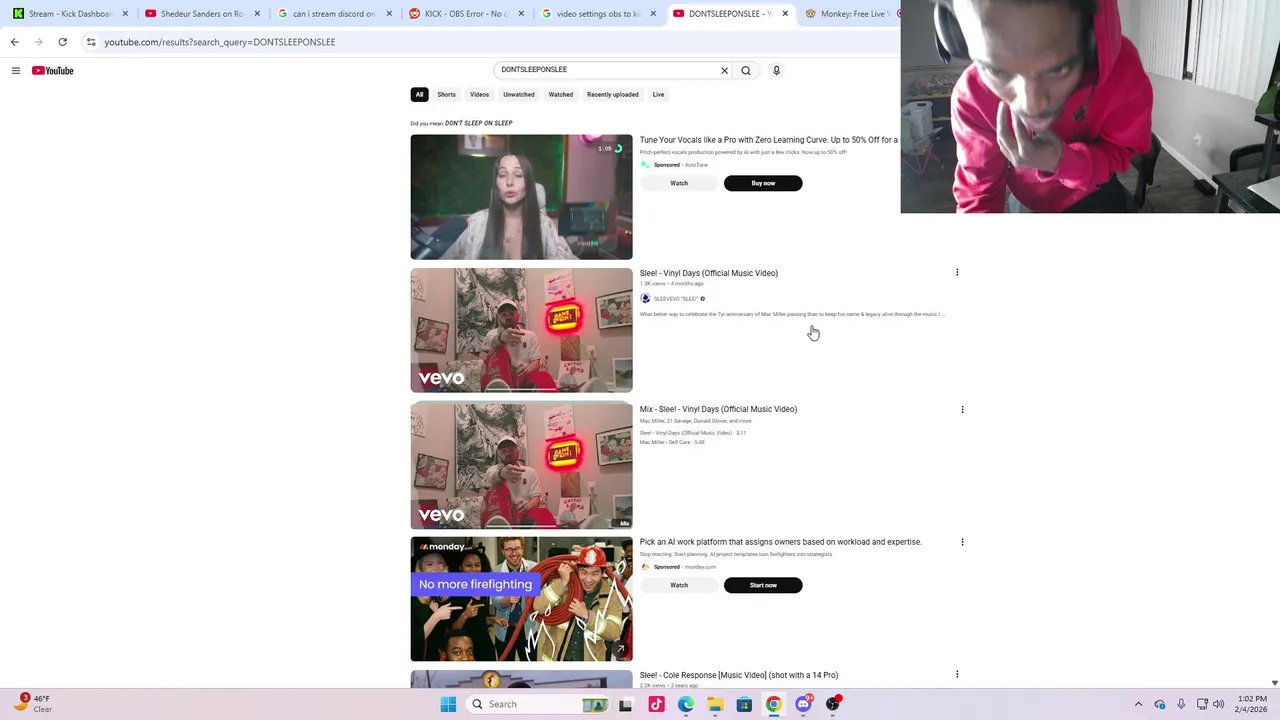Viewport: 1280px width, 720px height.
Task: Launch TikTok from the taskbar
Action: [x=656, y=704]
